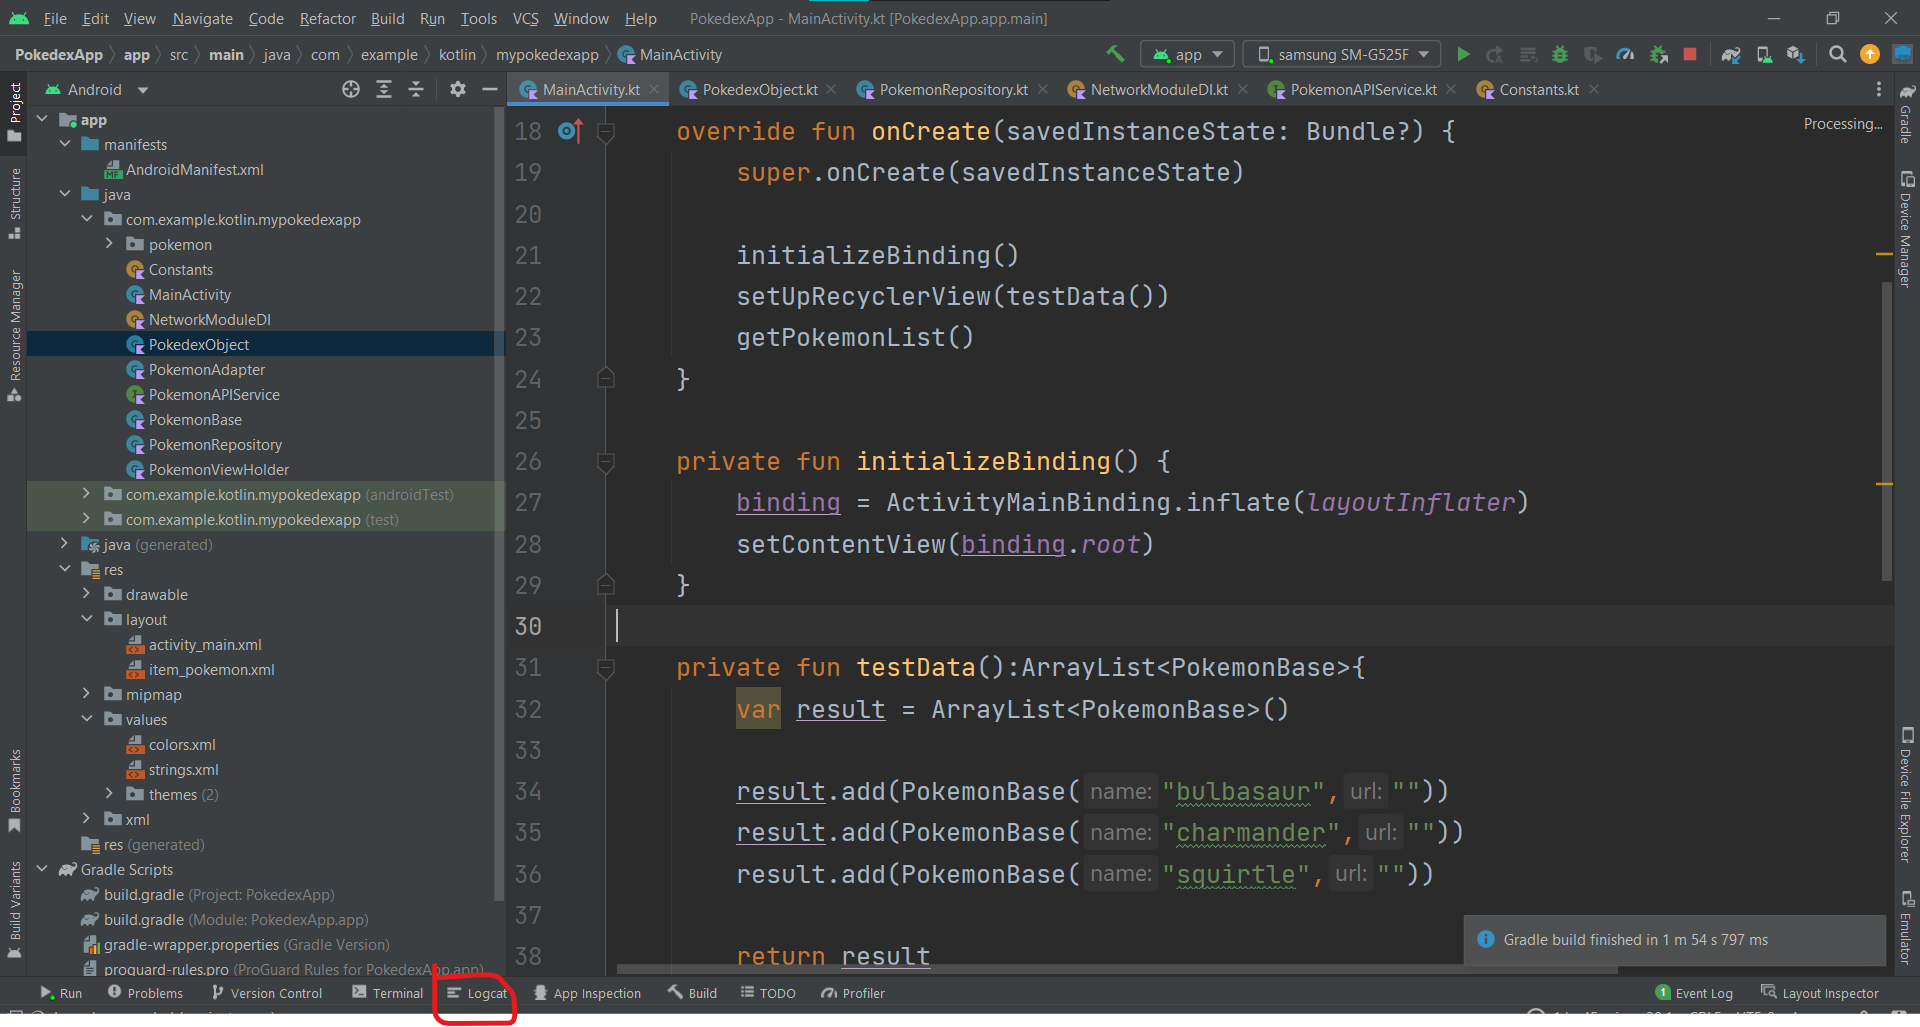
Task: Open Search Everywhere magnifier icon
Action: [x=1837, y=54]
